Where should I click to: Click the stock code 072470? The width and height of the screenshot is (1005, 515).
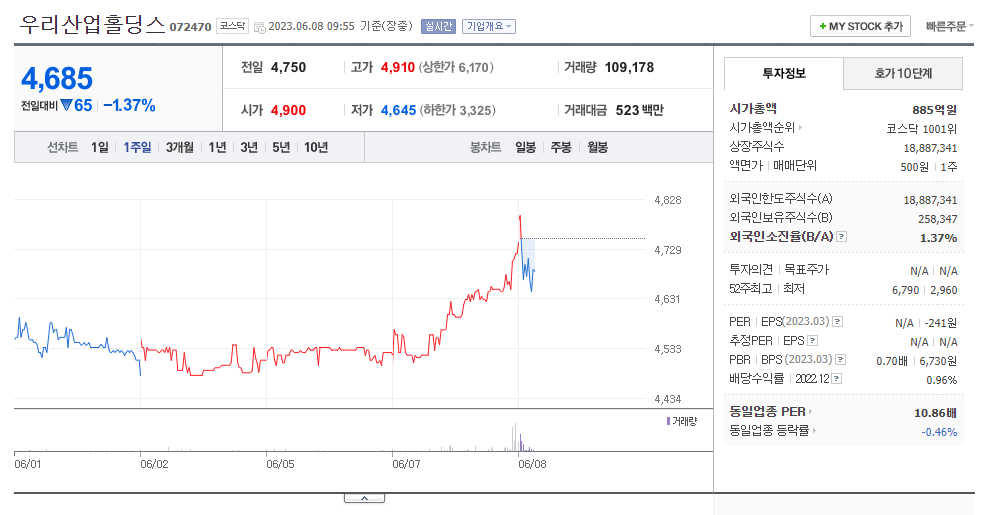click(190, 27)
